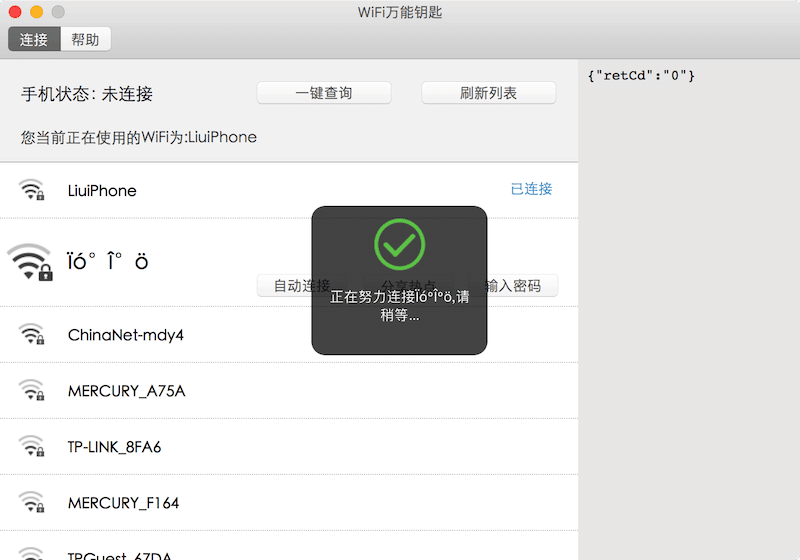Click the WiFi icon beside TP-LINK_8FA6

coord(32,446)
